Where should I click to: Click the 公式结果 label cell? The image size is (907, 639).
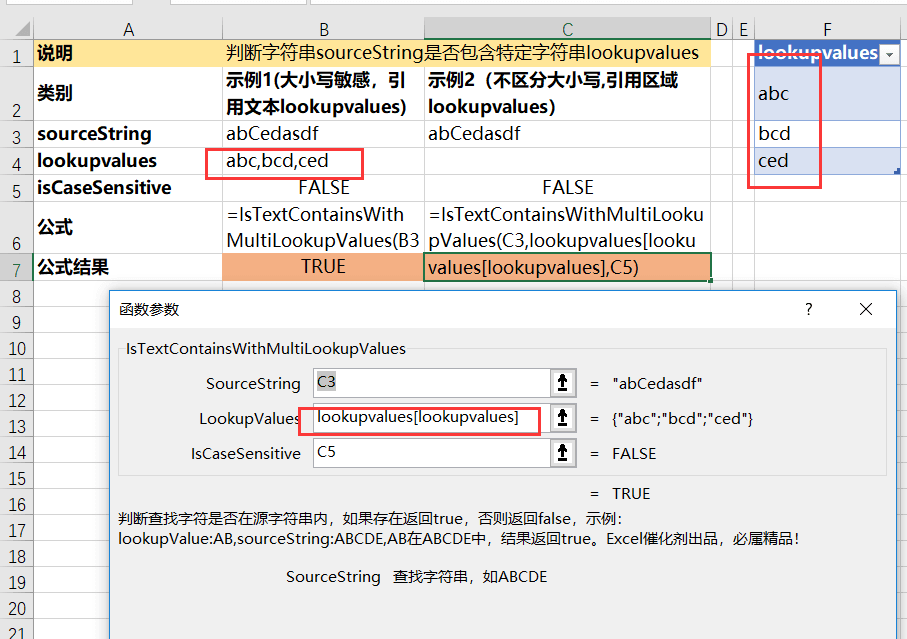pyautogui.click(x=128, y=267)
